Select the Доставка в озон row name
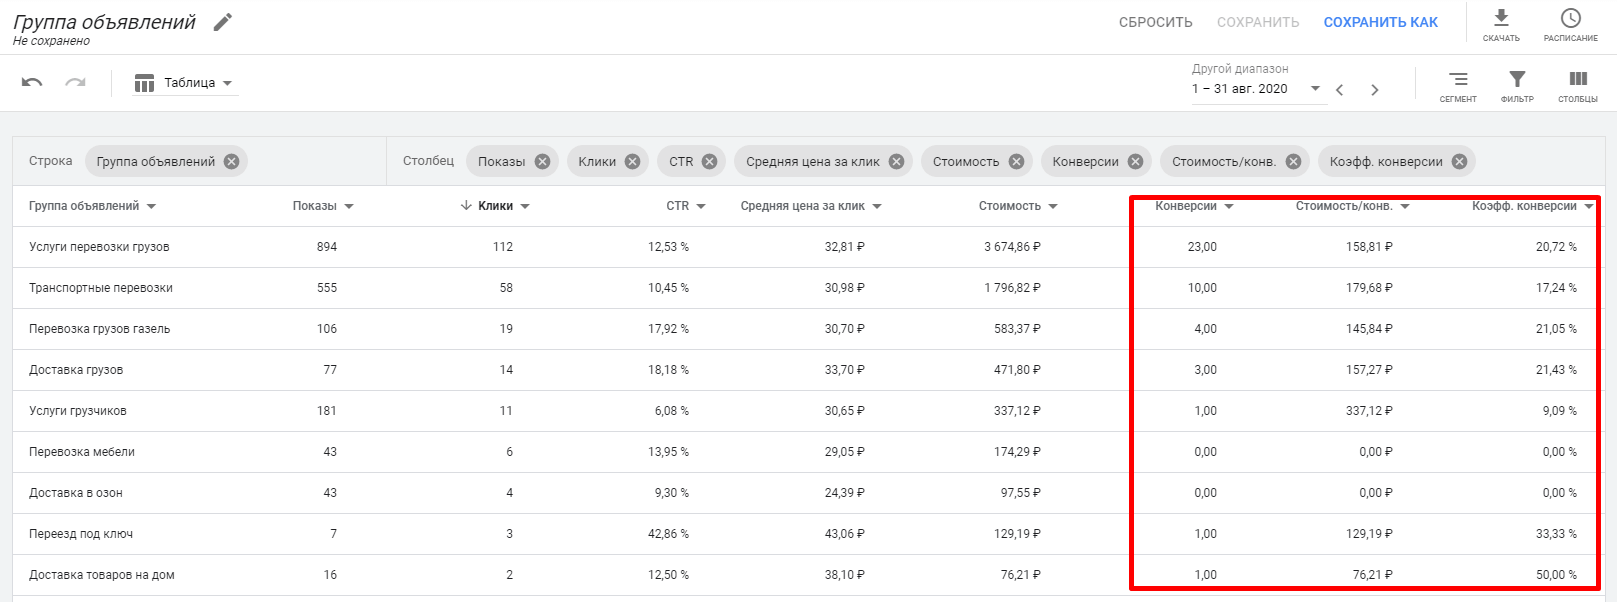 pos(76,493)
